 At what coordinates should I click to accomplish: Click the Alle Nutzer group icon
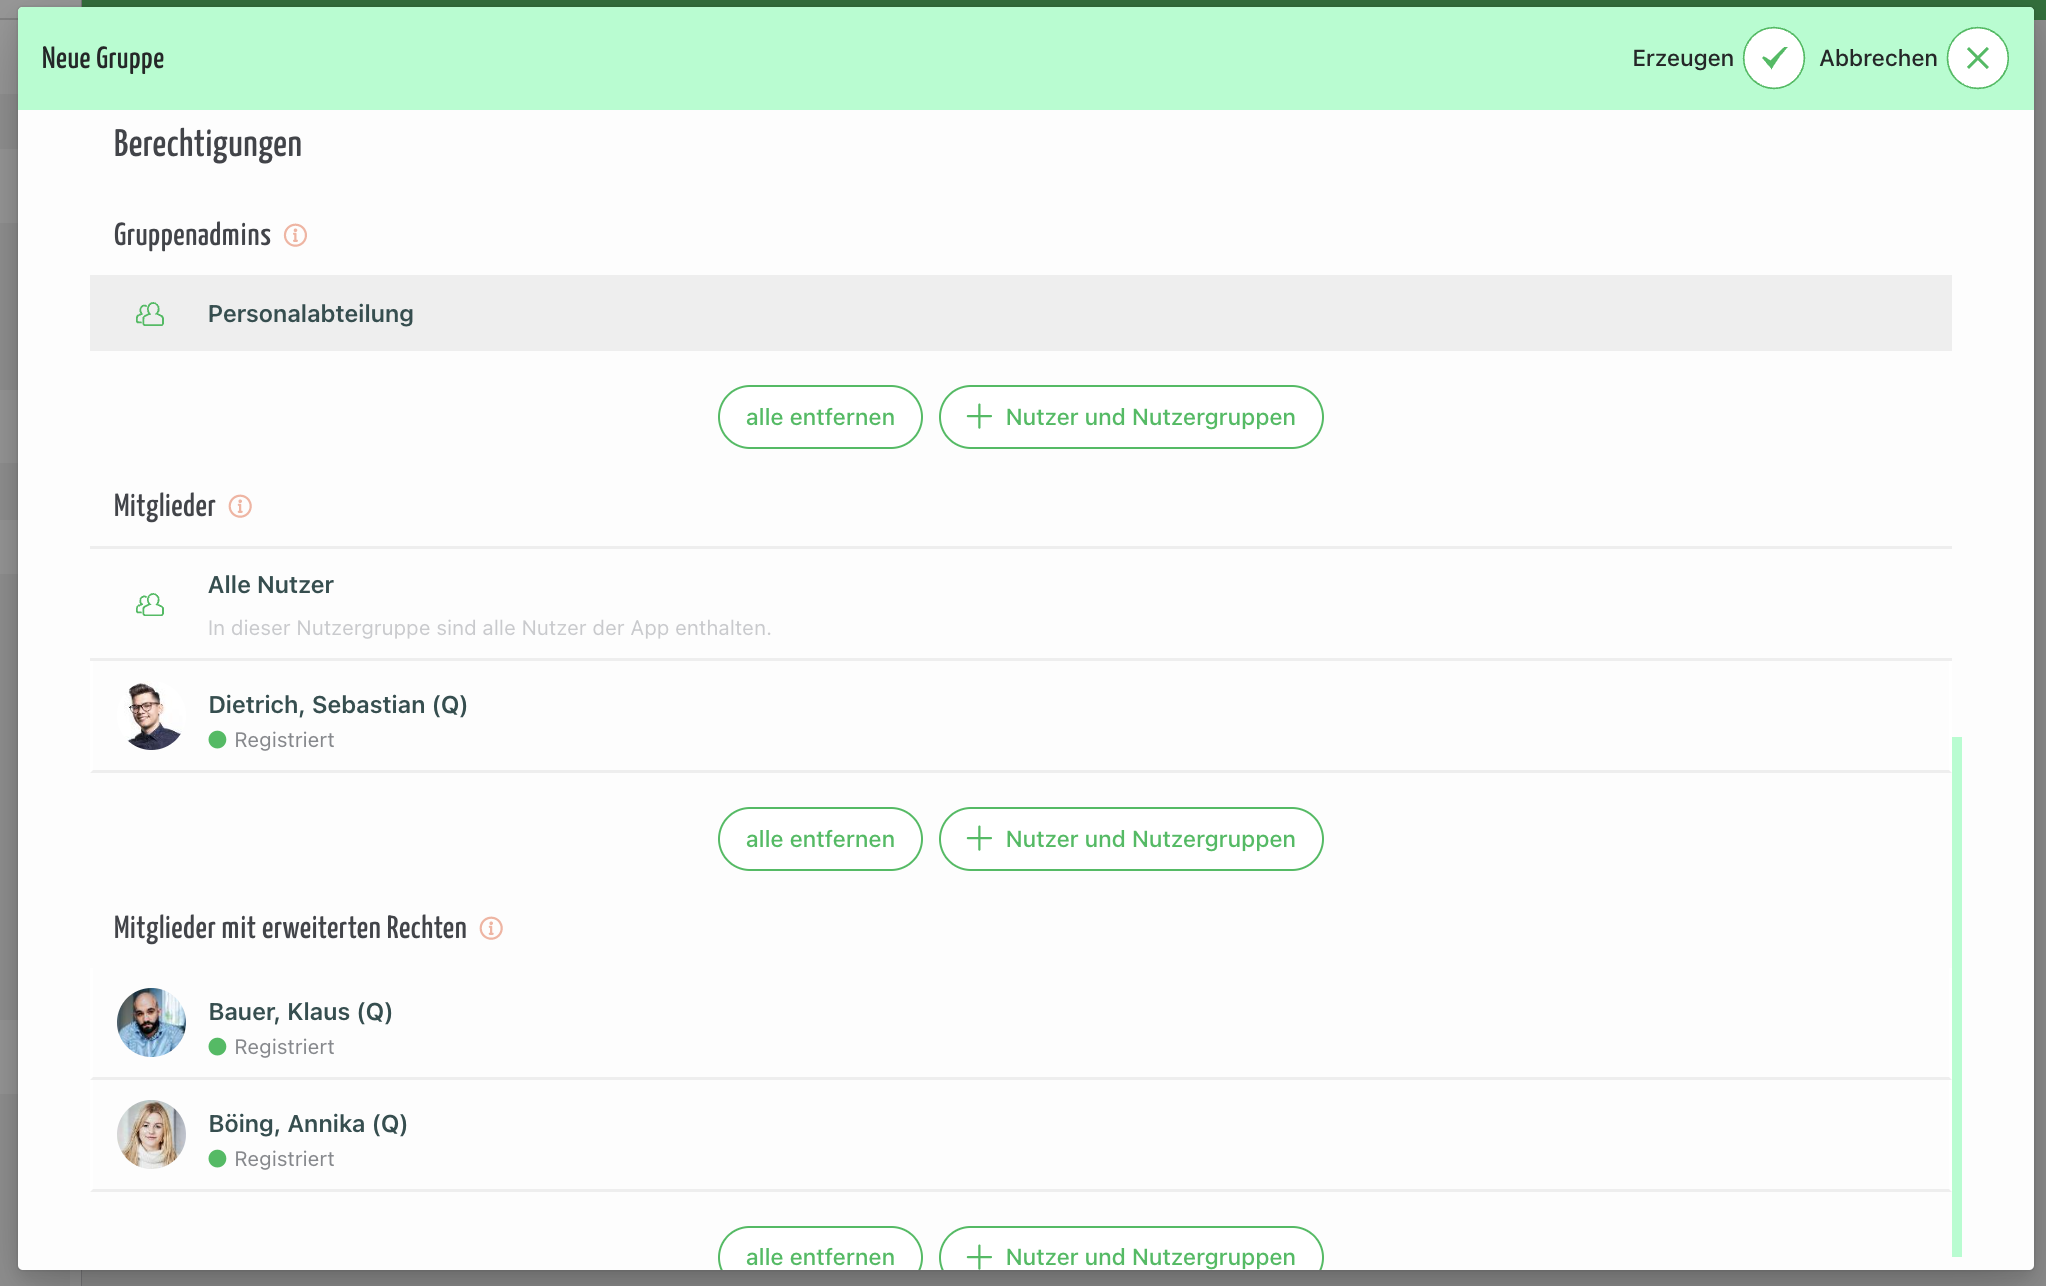(x=150, y=604)
